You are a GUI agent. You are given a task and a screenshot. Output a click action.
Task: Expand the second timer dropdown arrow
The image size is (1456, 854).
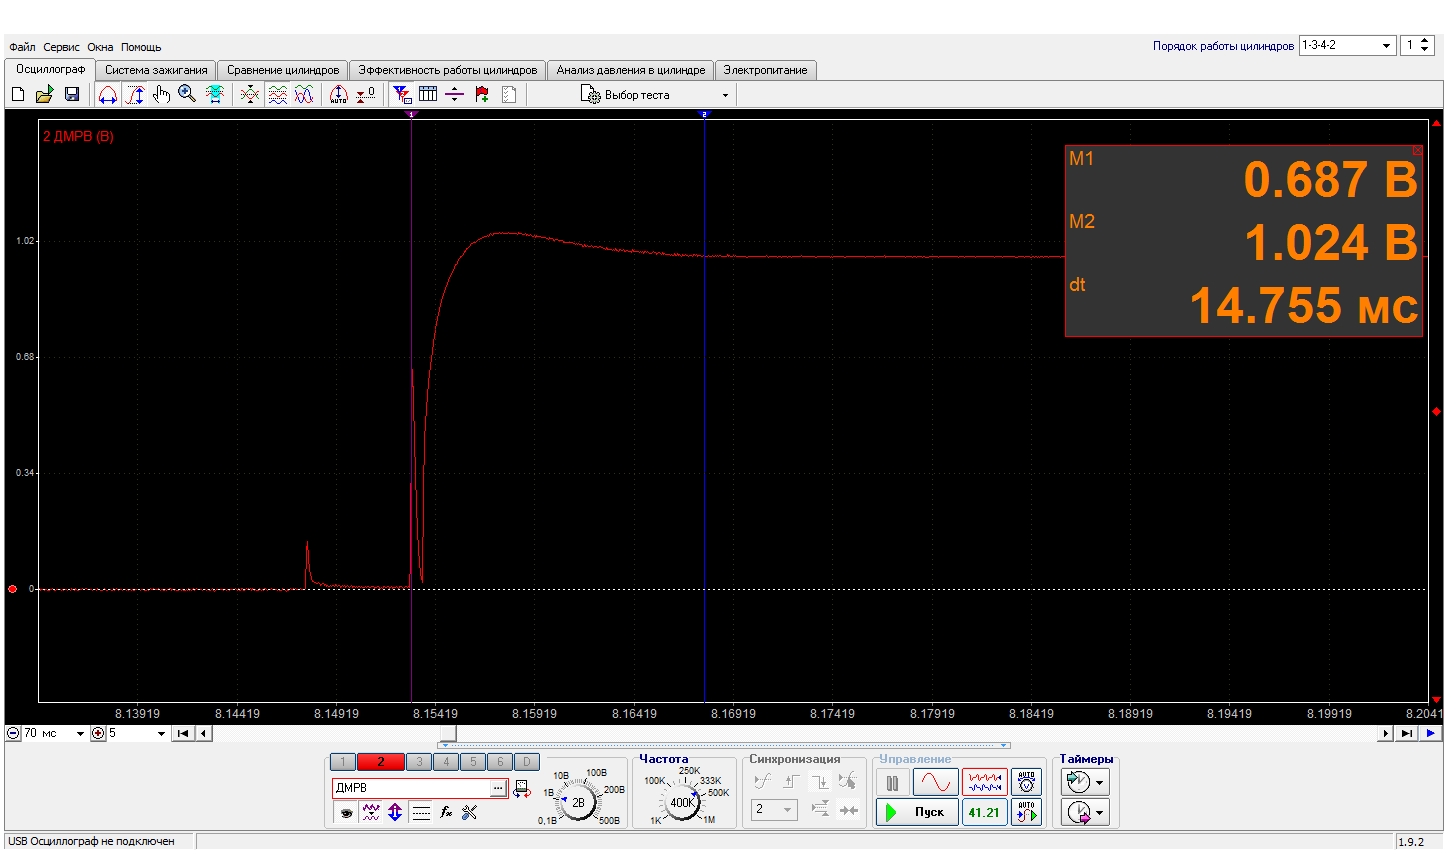1100,812
